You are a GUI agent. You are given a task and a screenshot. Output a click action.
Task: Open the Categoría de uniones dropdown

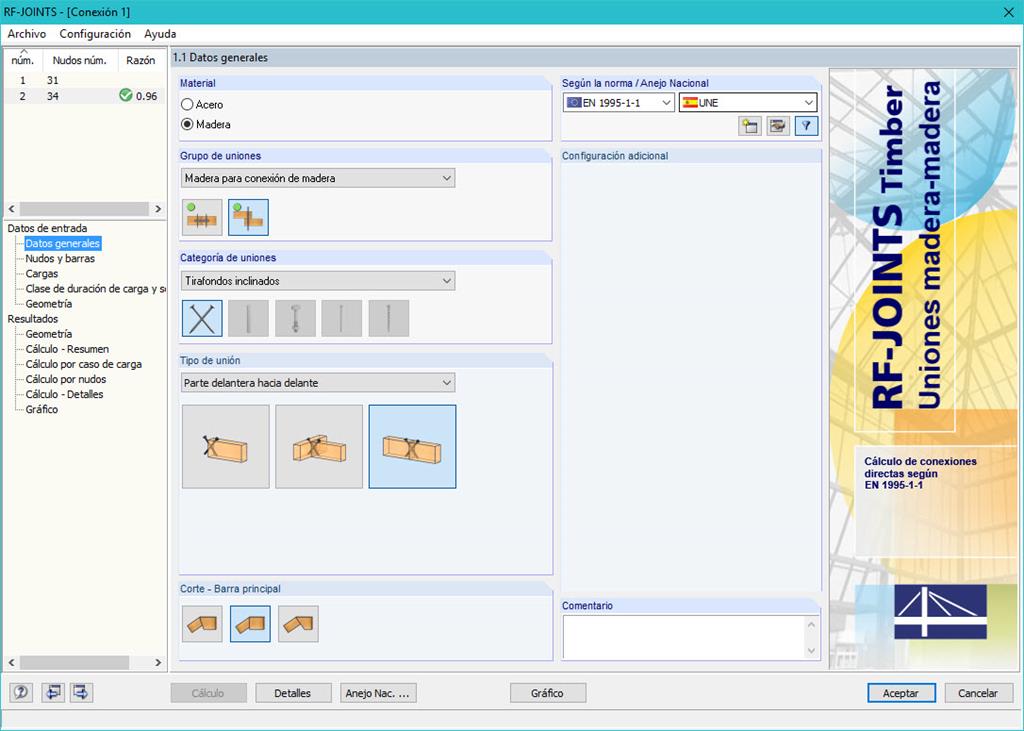(x=318, y=281)
